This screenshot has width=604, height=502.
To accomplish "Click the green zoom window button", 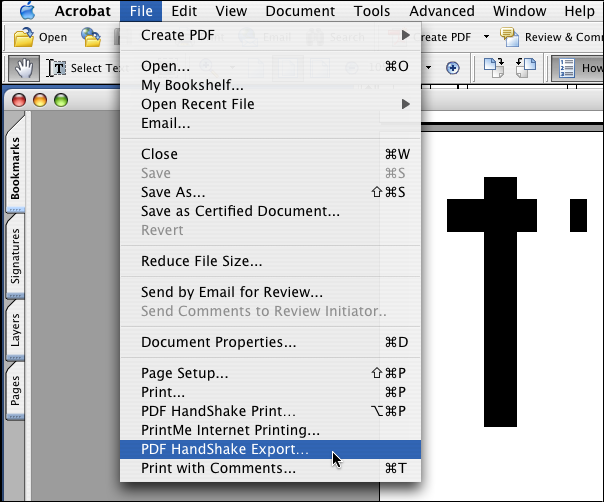I will coord(61,100).
